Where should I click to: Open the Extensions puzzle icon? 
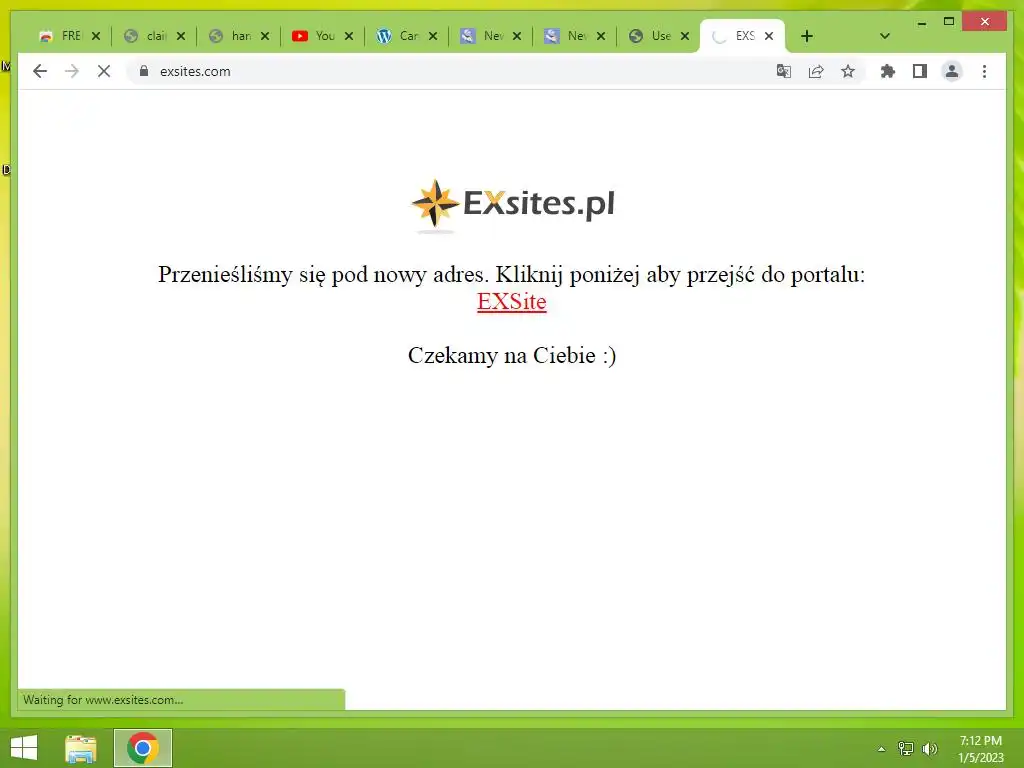pyautogui.click(x=888, y=71)
